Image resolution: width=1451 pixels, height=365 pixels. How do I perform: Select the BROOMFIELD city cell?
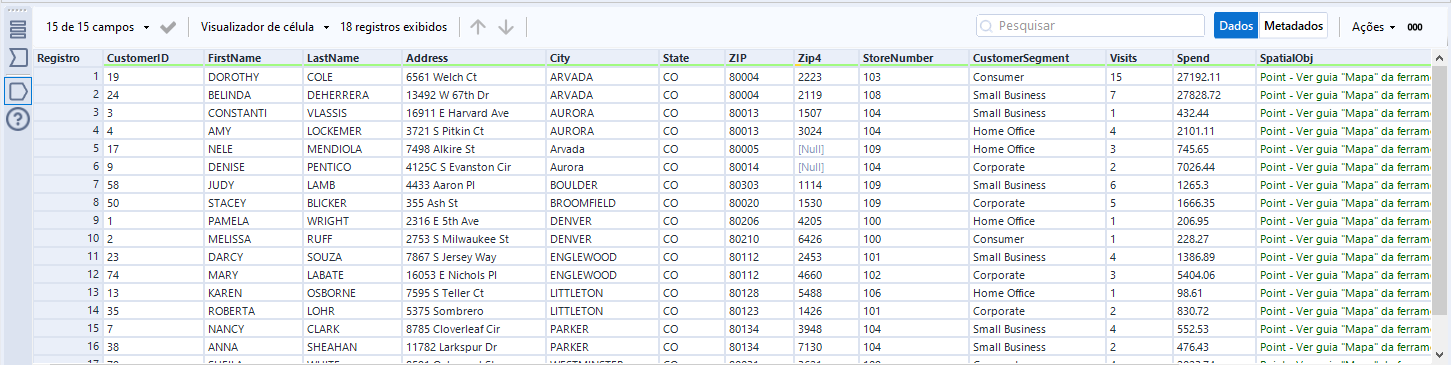point(603,203)
